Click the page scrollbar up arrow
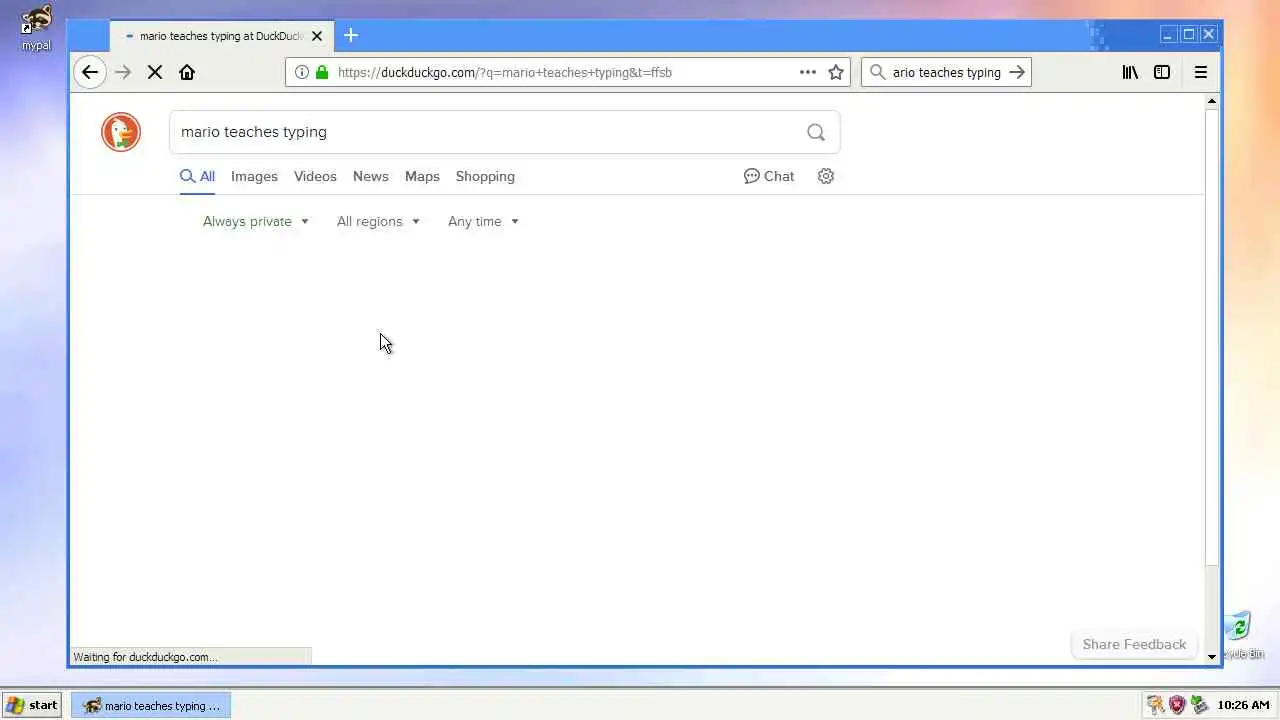The width and height of the screenshot is (1280, 720). 1212,101
